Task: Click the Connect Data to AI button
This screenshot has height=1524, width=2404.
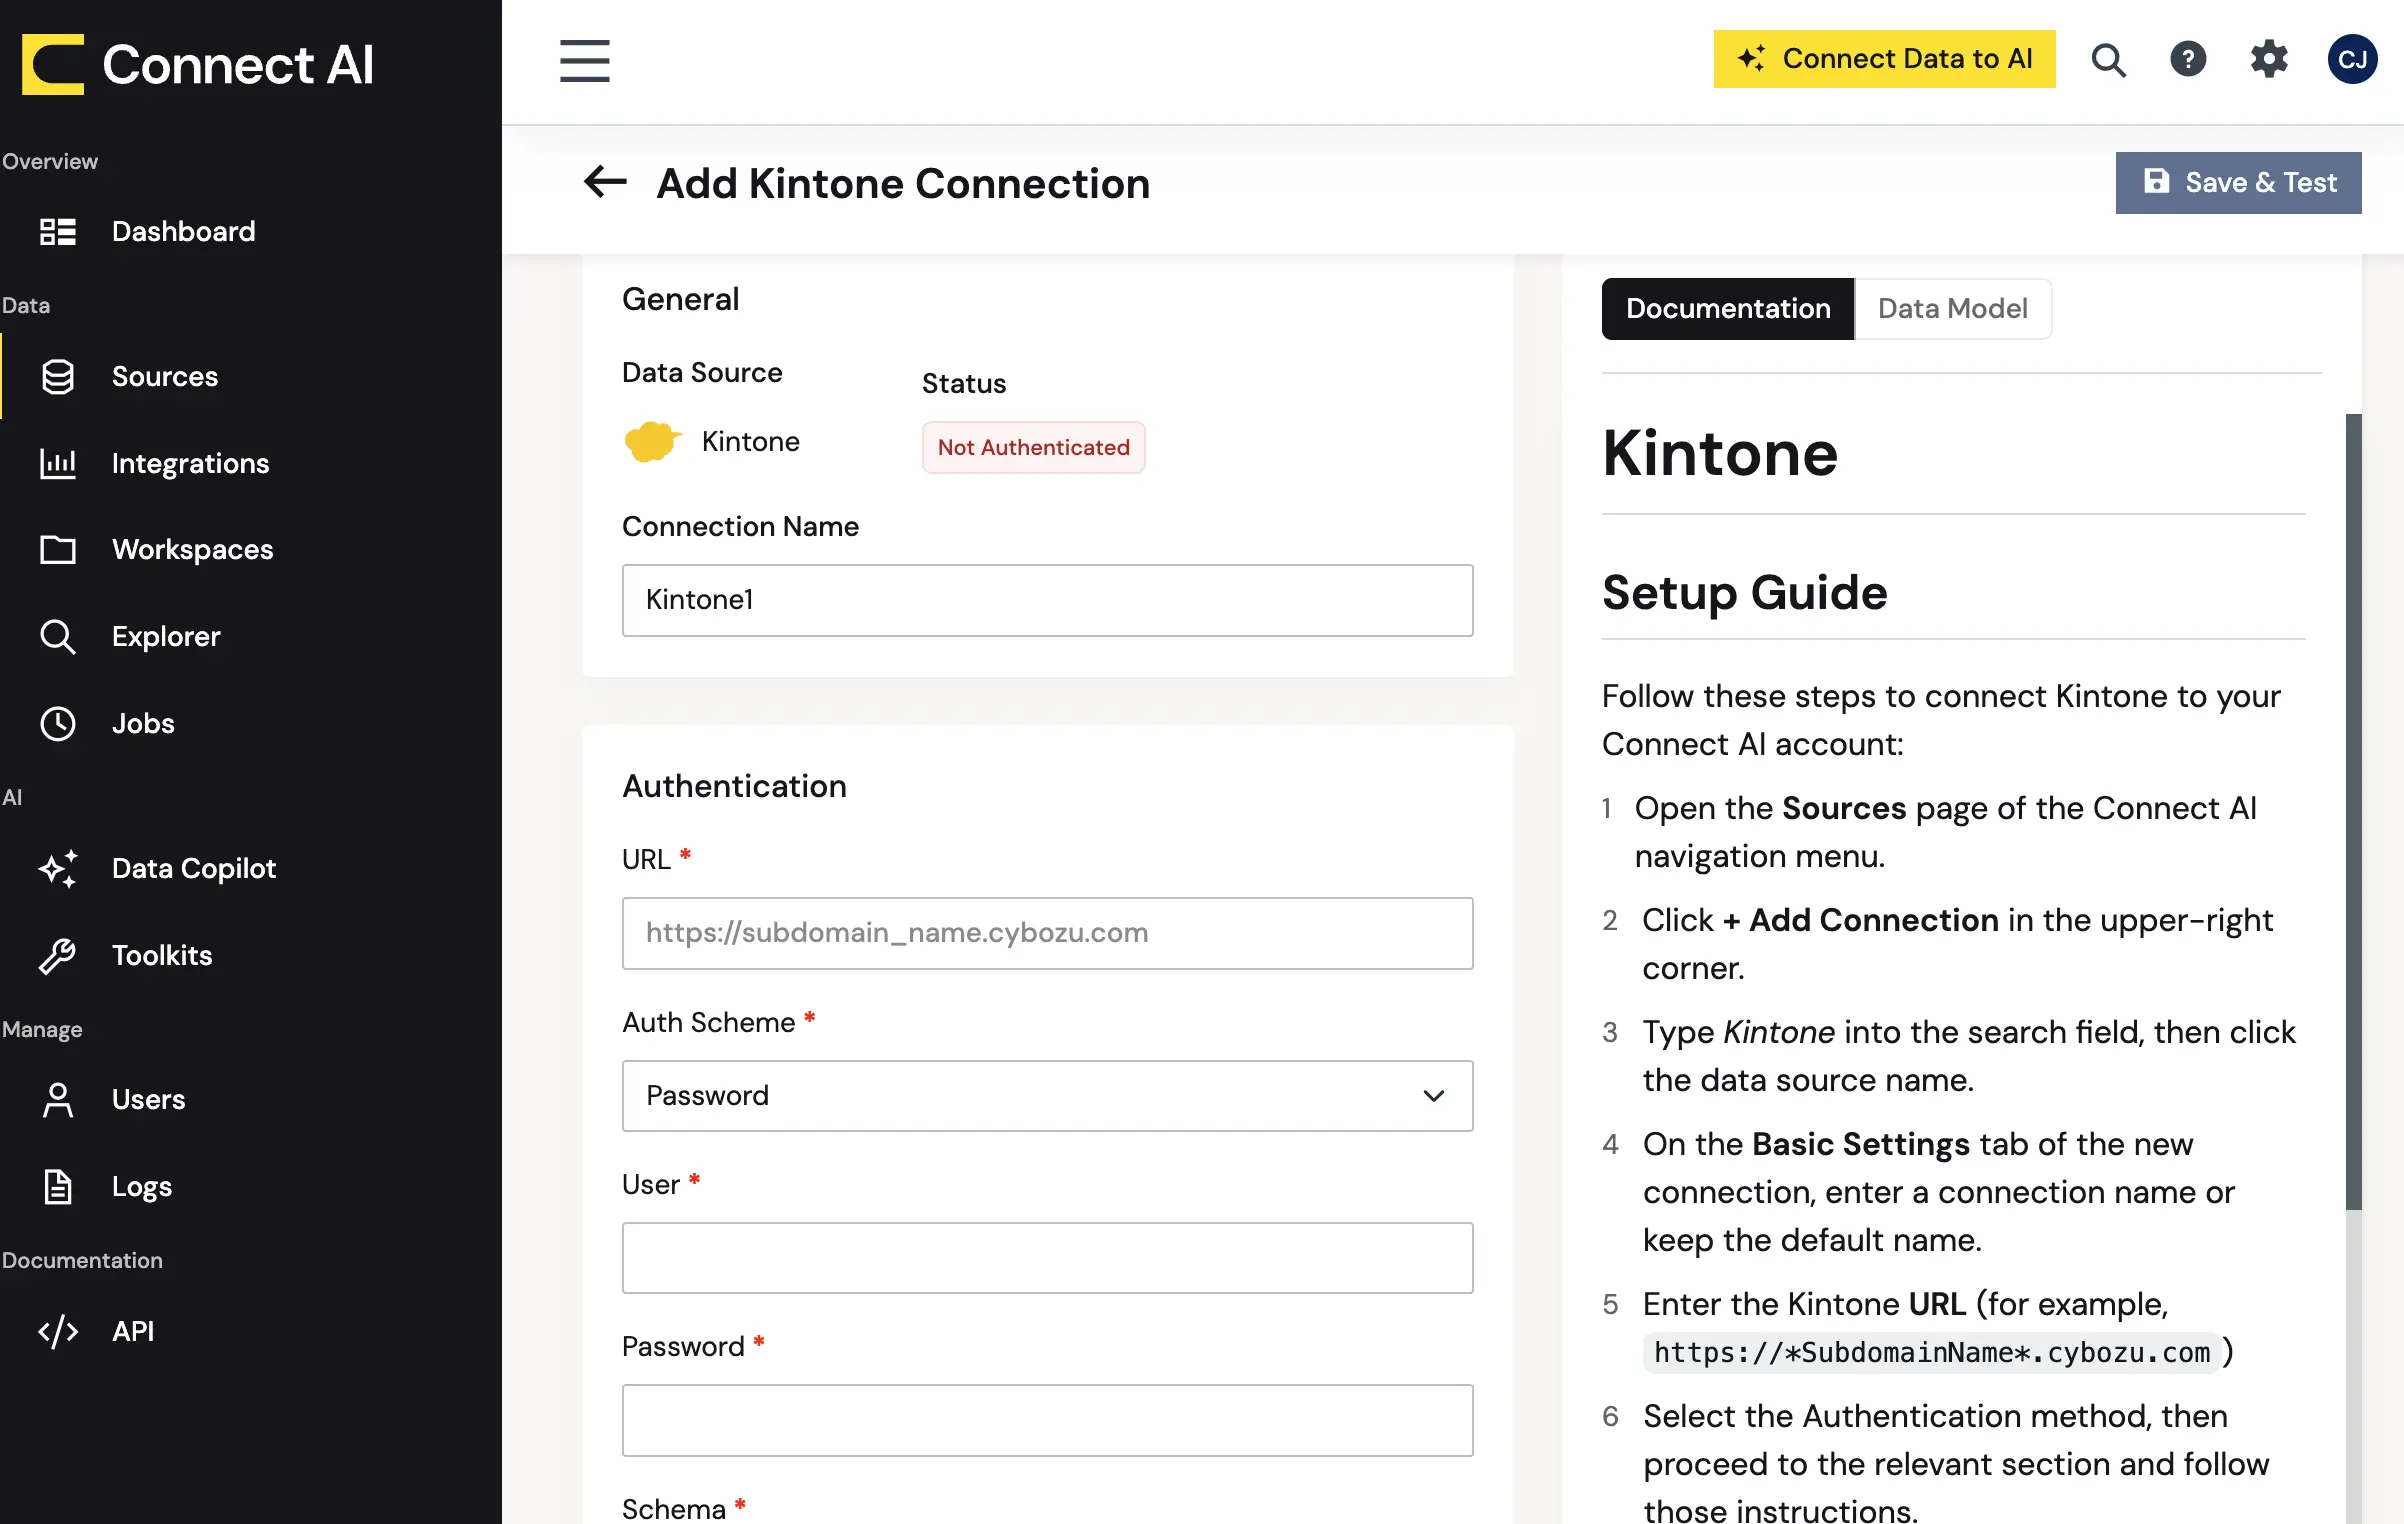Action: (1884, 59)
